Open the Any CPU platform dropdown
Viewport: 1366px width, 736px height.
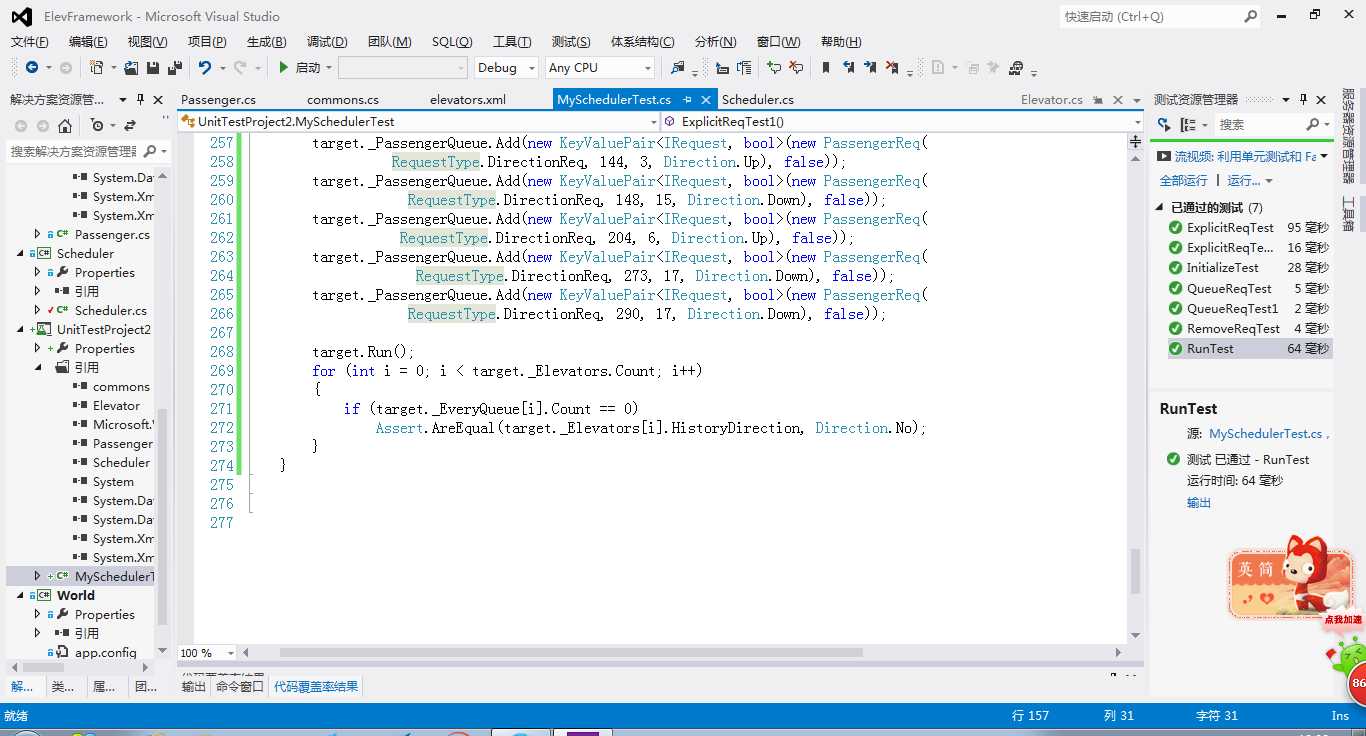(x=647, y=68)
